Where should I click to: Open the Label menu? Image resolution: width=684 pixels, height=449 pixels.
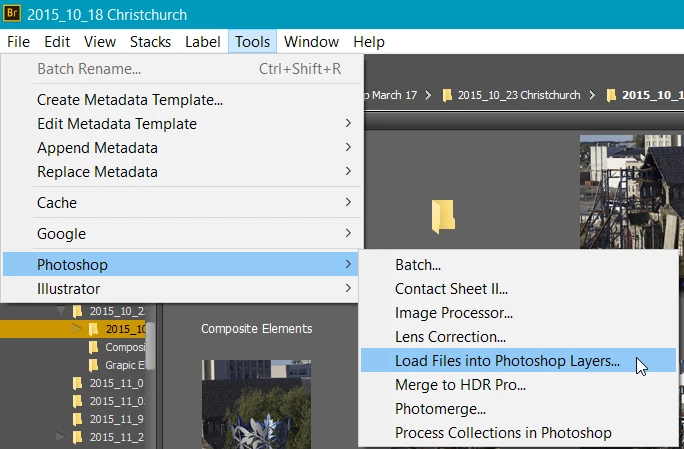tap(202, 42)
